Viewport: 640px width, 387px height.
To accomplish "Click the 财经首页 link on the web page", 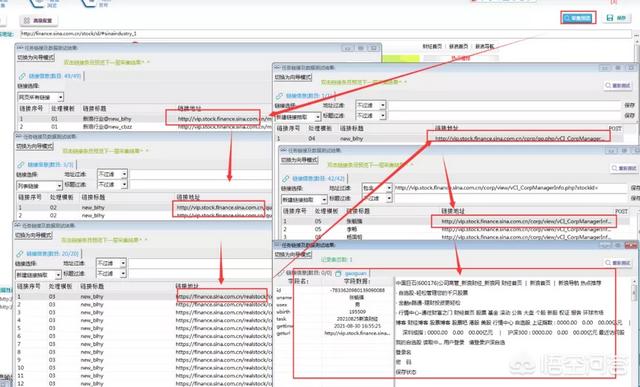I will (x=432, y=47).
